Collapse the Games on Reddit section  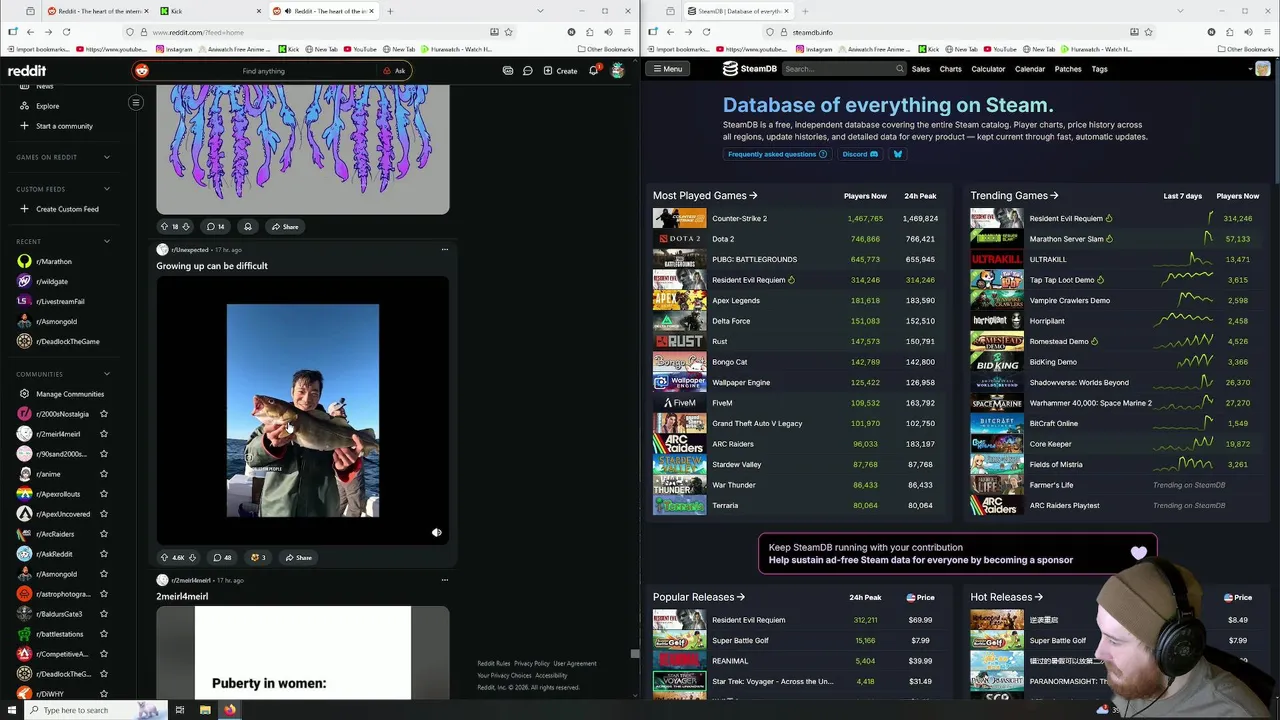click(107, 157)
